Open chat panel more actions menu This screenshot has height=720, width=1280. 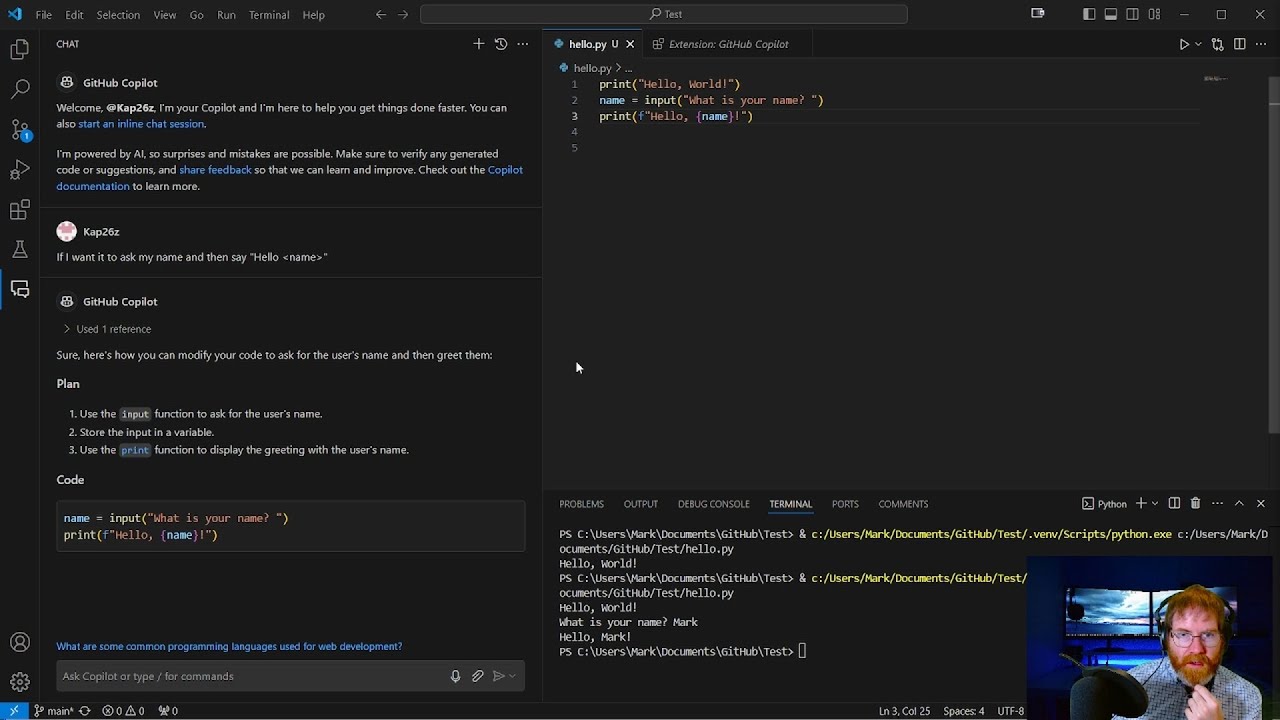(523, 44)
